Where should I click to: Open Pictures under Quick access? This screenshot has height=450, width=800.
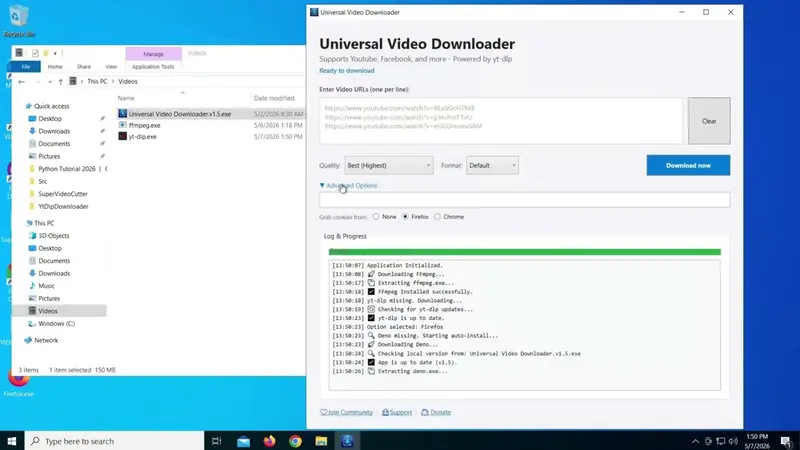[x=49, y=156]
